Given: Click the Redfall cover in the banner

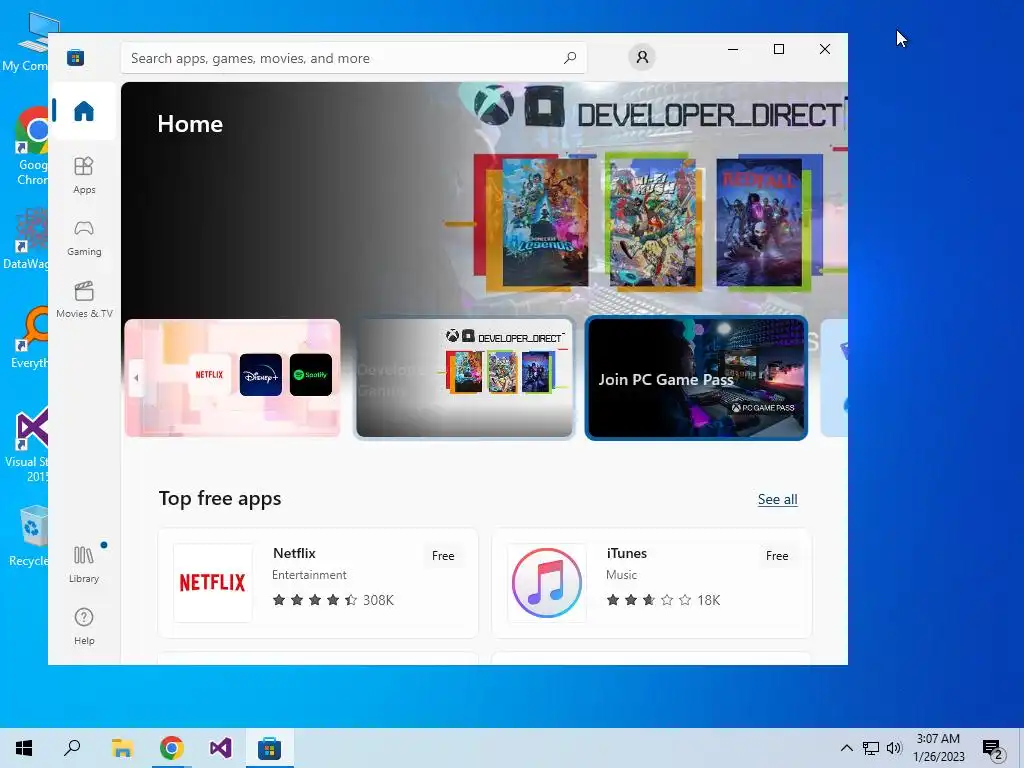Looking at the screenshot, I should click(x=759, y=223).
